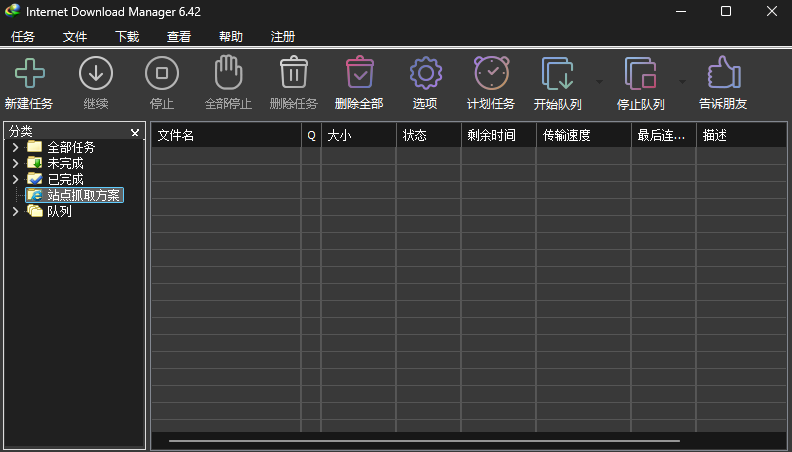Image resolution: width=792 pixels, height=452 pixels.
Task: Click the Delete All (删除全部) icon
Action: click(360, 72)
